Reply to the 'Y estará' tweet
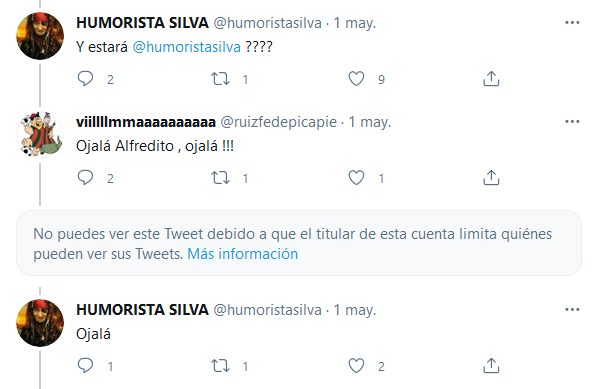The image size is (598, 389). tap(85, 79)
